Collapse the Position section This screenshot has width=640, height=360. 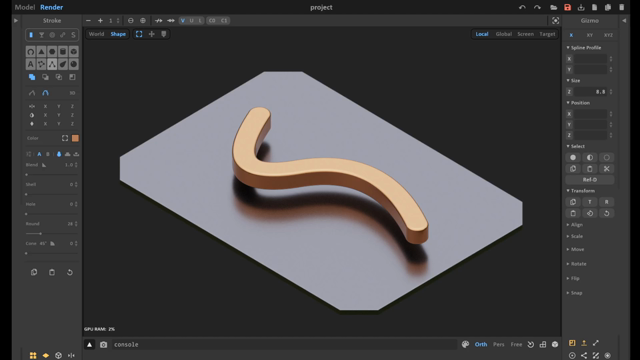(578, 103)
